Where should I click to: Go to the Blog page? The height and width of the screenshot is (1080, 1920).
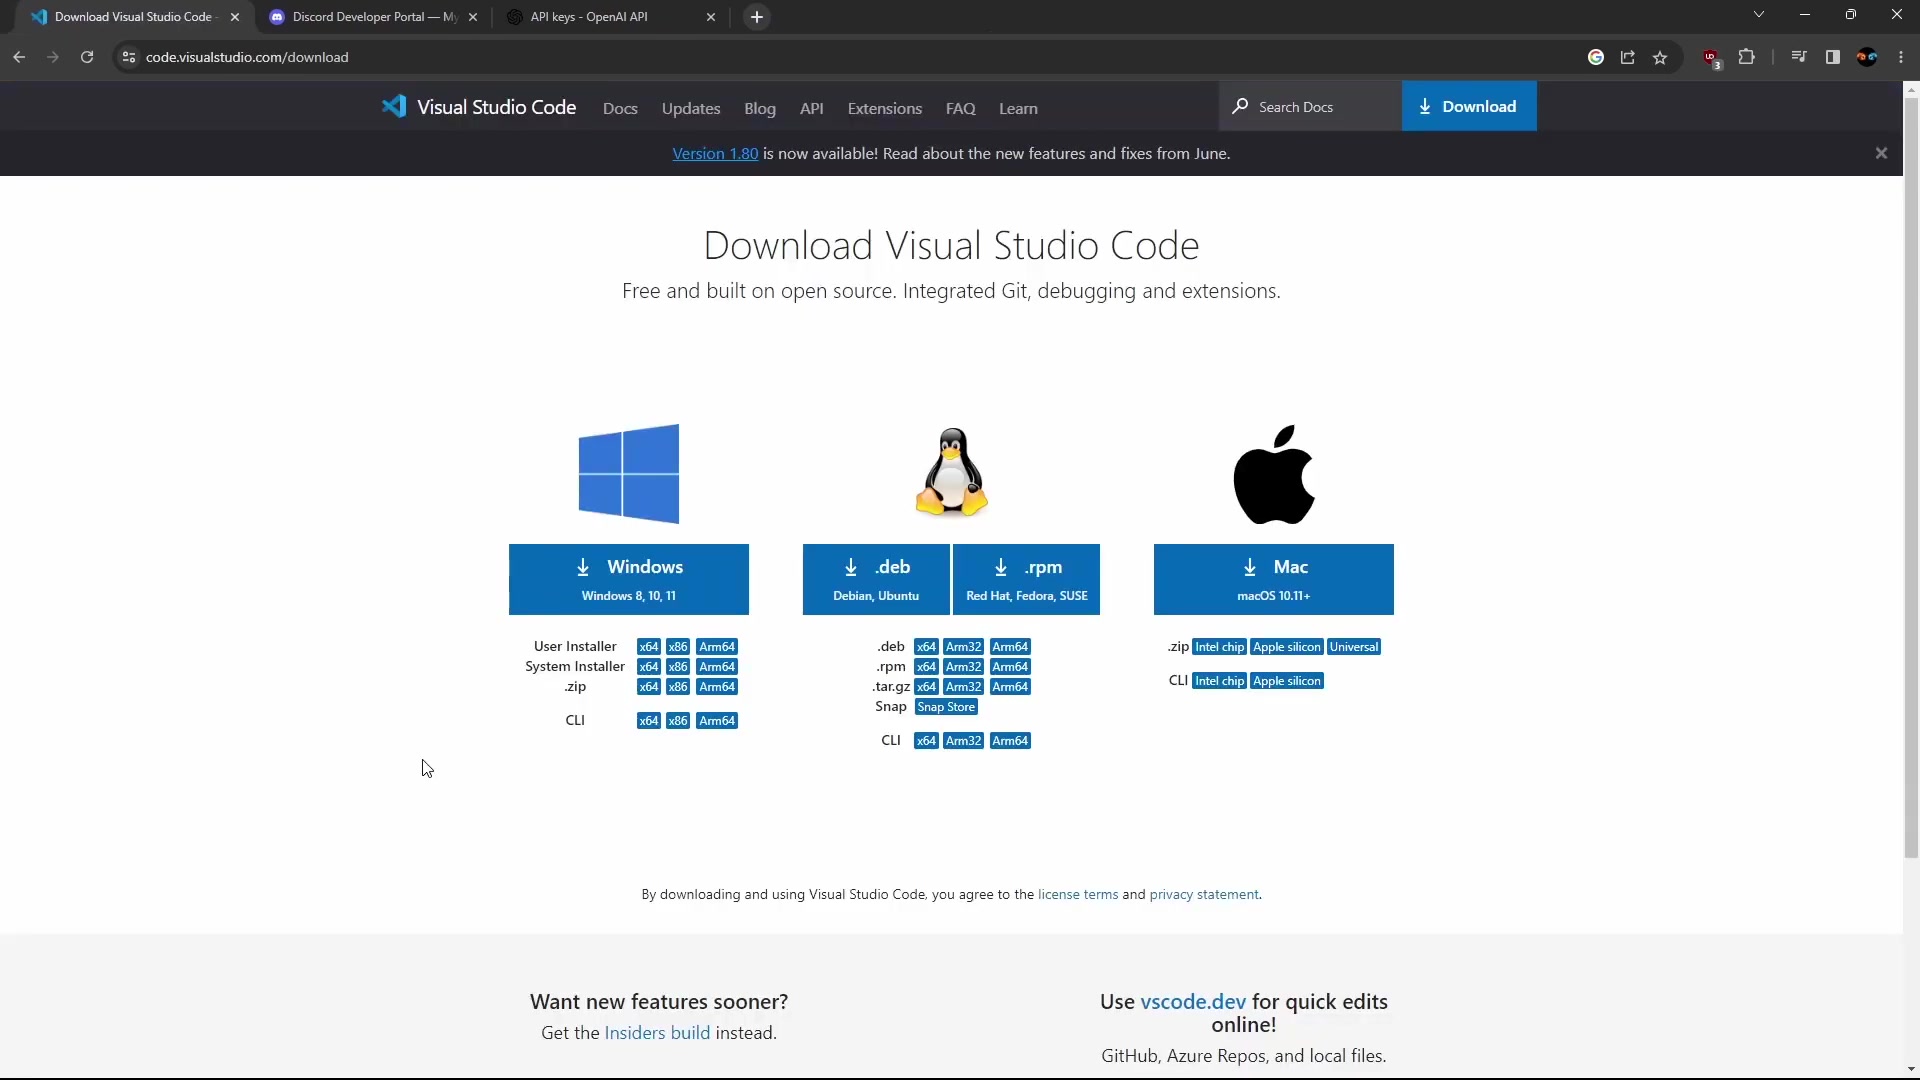coord(760,108)
